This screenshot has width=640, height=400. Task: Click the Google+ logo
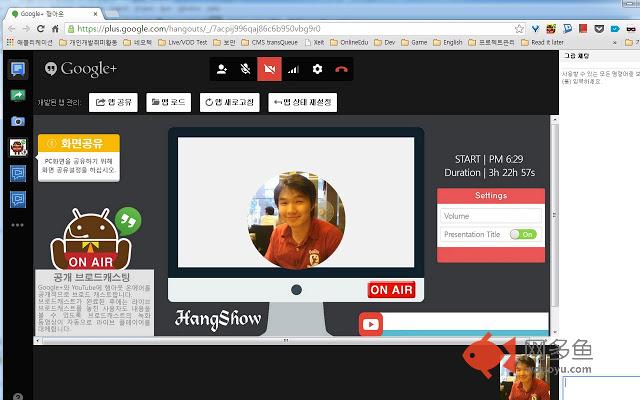tap(81, 69)
